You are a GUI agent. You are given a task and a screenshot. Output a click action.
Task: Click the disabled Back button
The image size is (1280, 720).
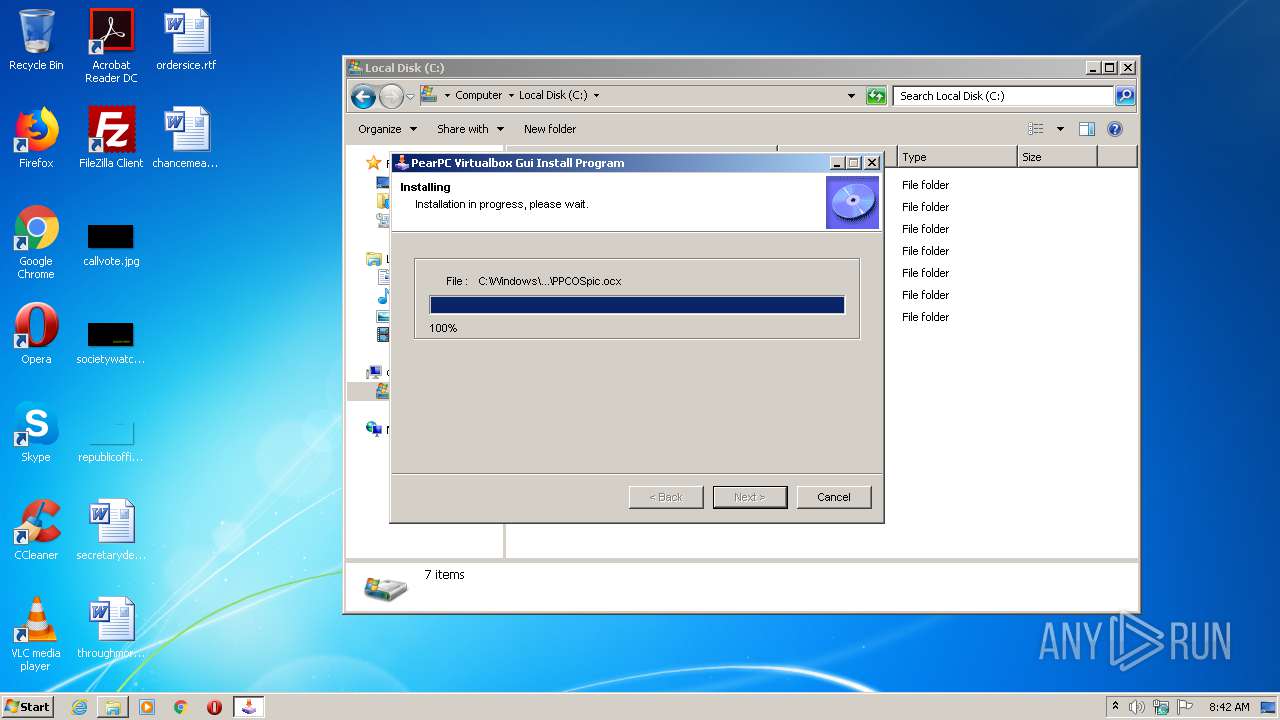pos(666,497)
